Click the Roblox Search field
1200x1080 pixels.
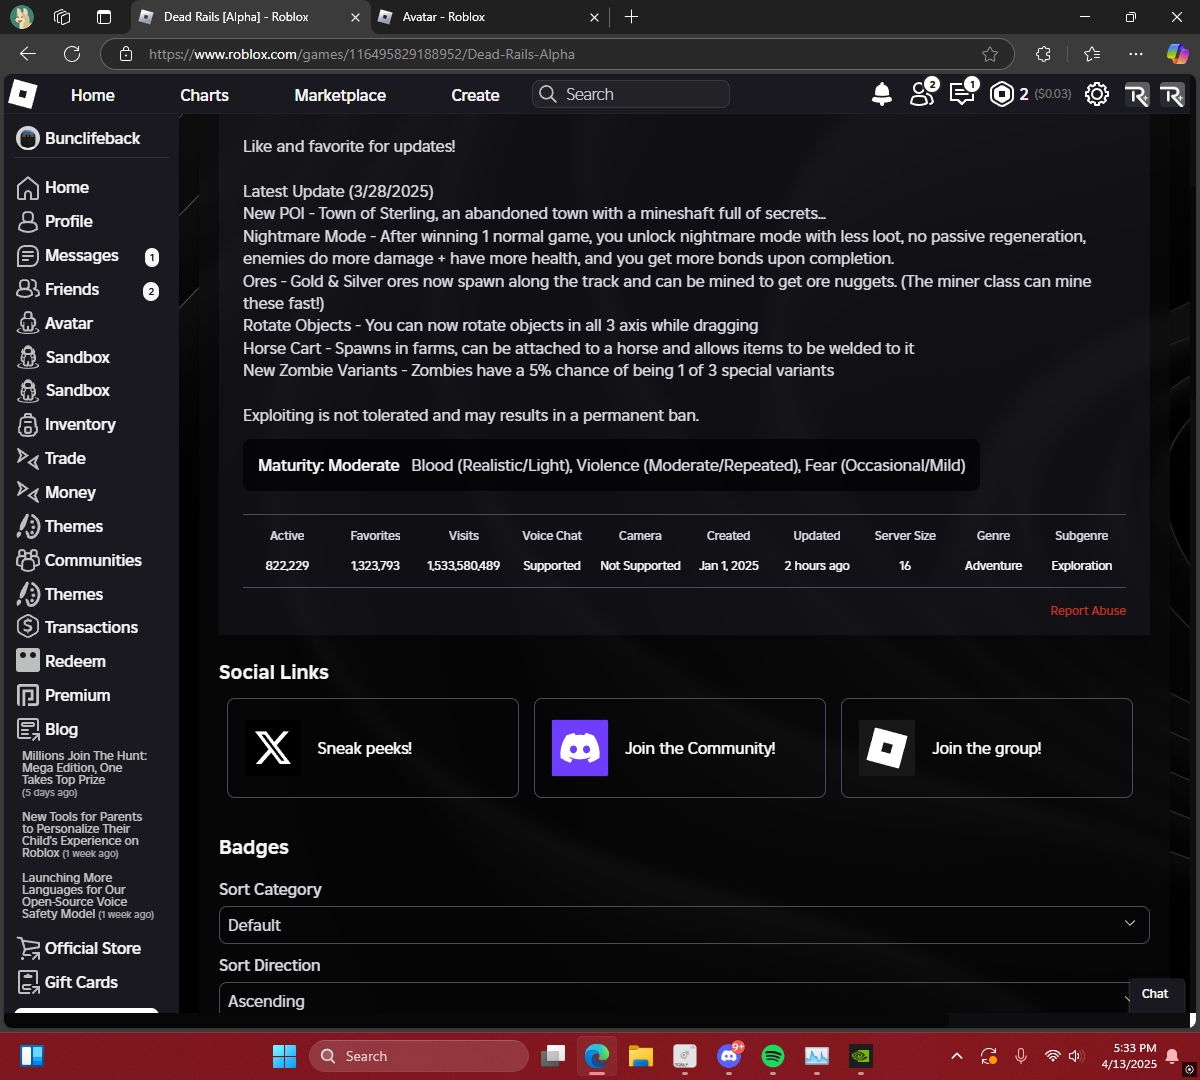tap(631, 94)
